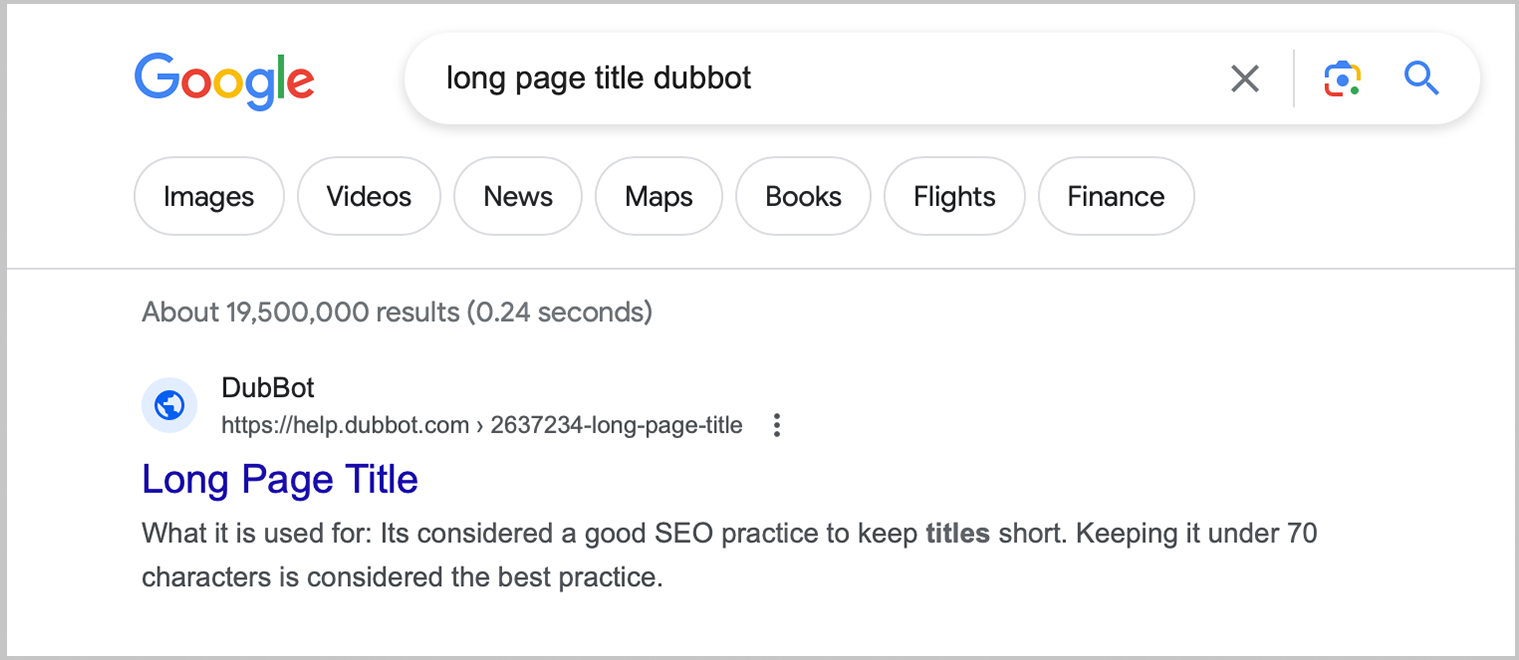Image resolution: width=1519 pixels, height=660 pixels.
Task: Click inside the search query input box
Action: [700, 78]
